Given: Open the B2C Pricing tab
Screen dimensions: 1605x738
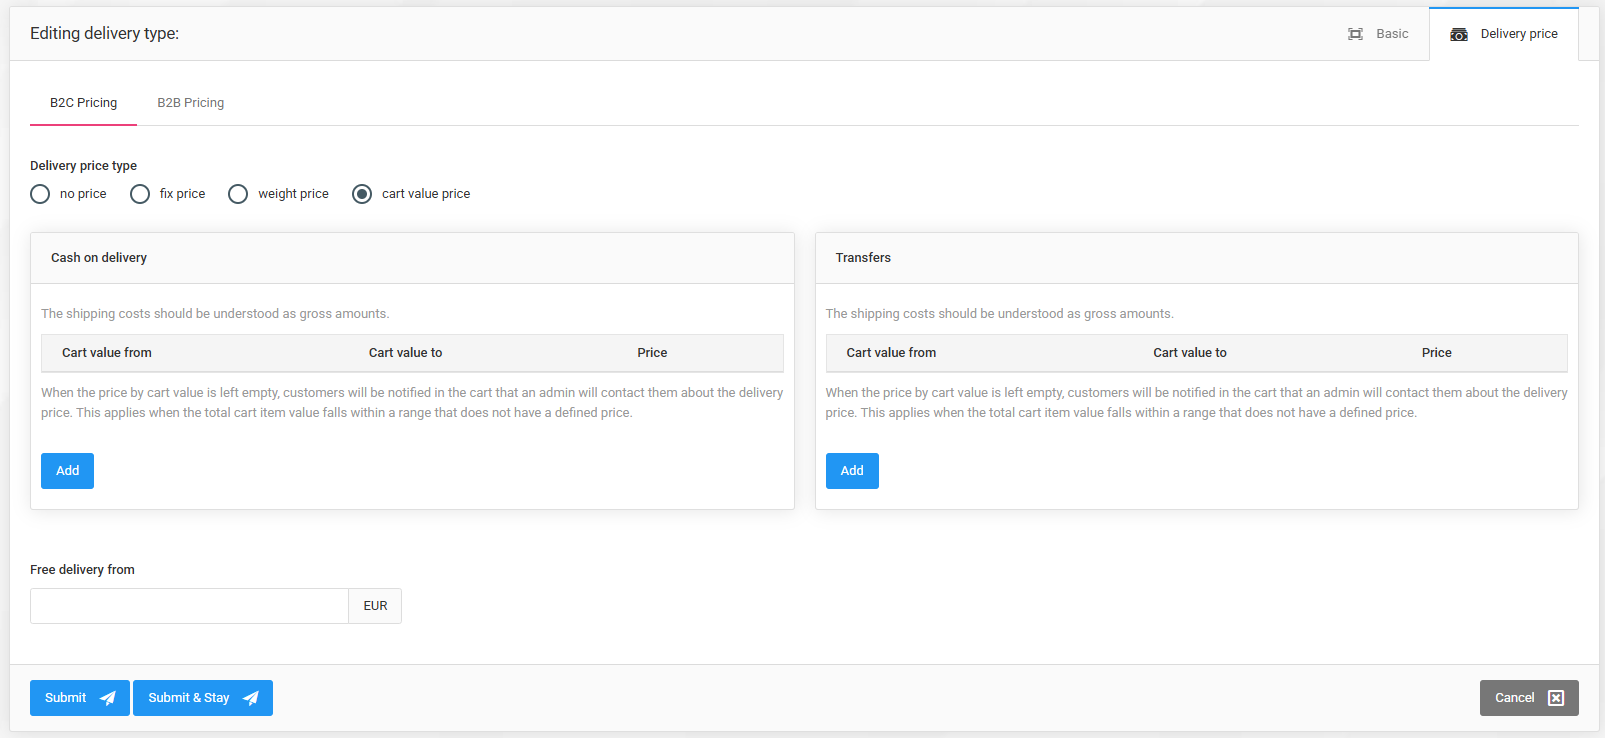Looking at the screenshot, I should pos(83,103).
